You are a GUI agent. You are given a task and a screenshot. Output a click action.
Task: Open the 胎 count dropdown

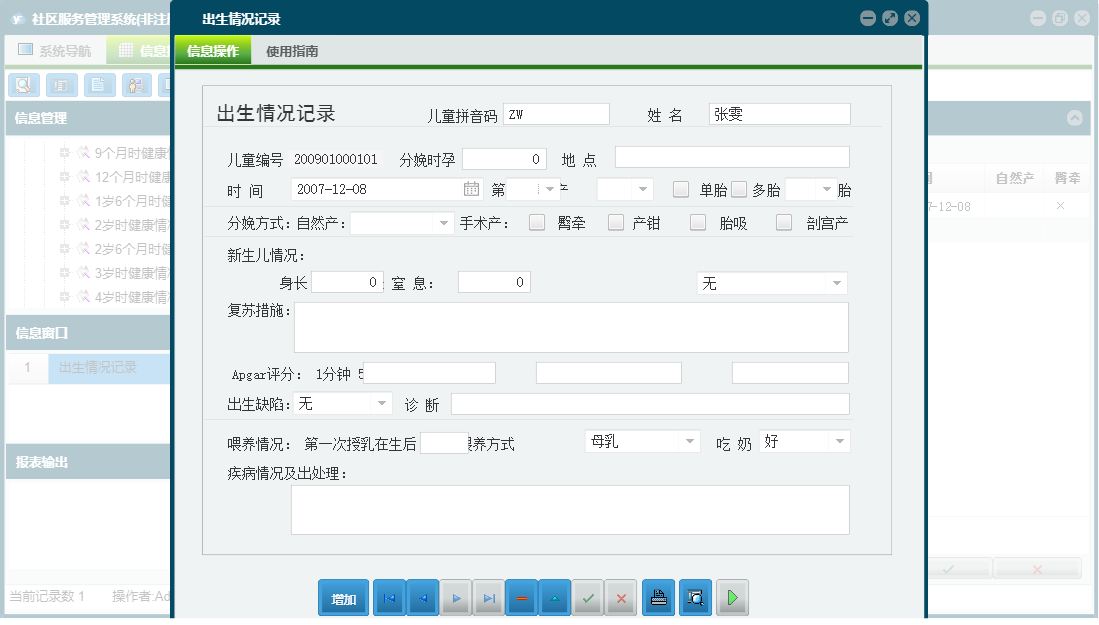(x=826, y=189)
